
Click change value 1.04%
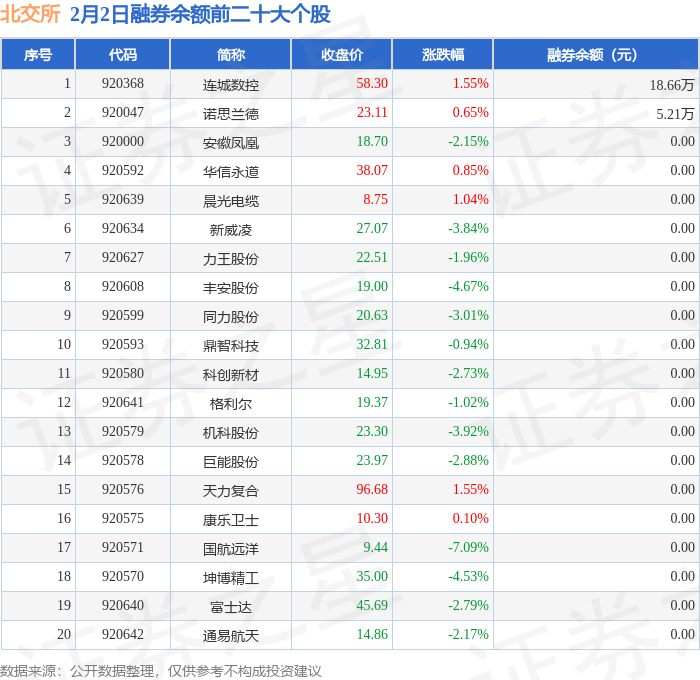click(471, 200)
